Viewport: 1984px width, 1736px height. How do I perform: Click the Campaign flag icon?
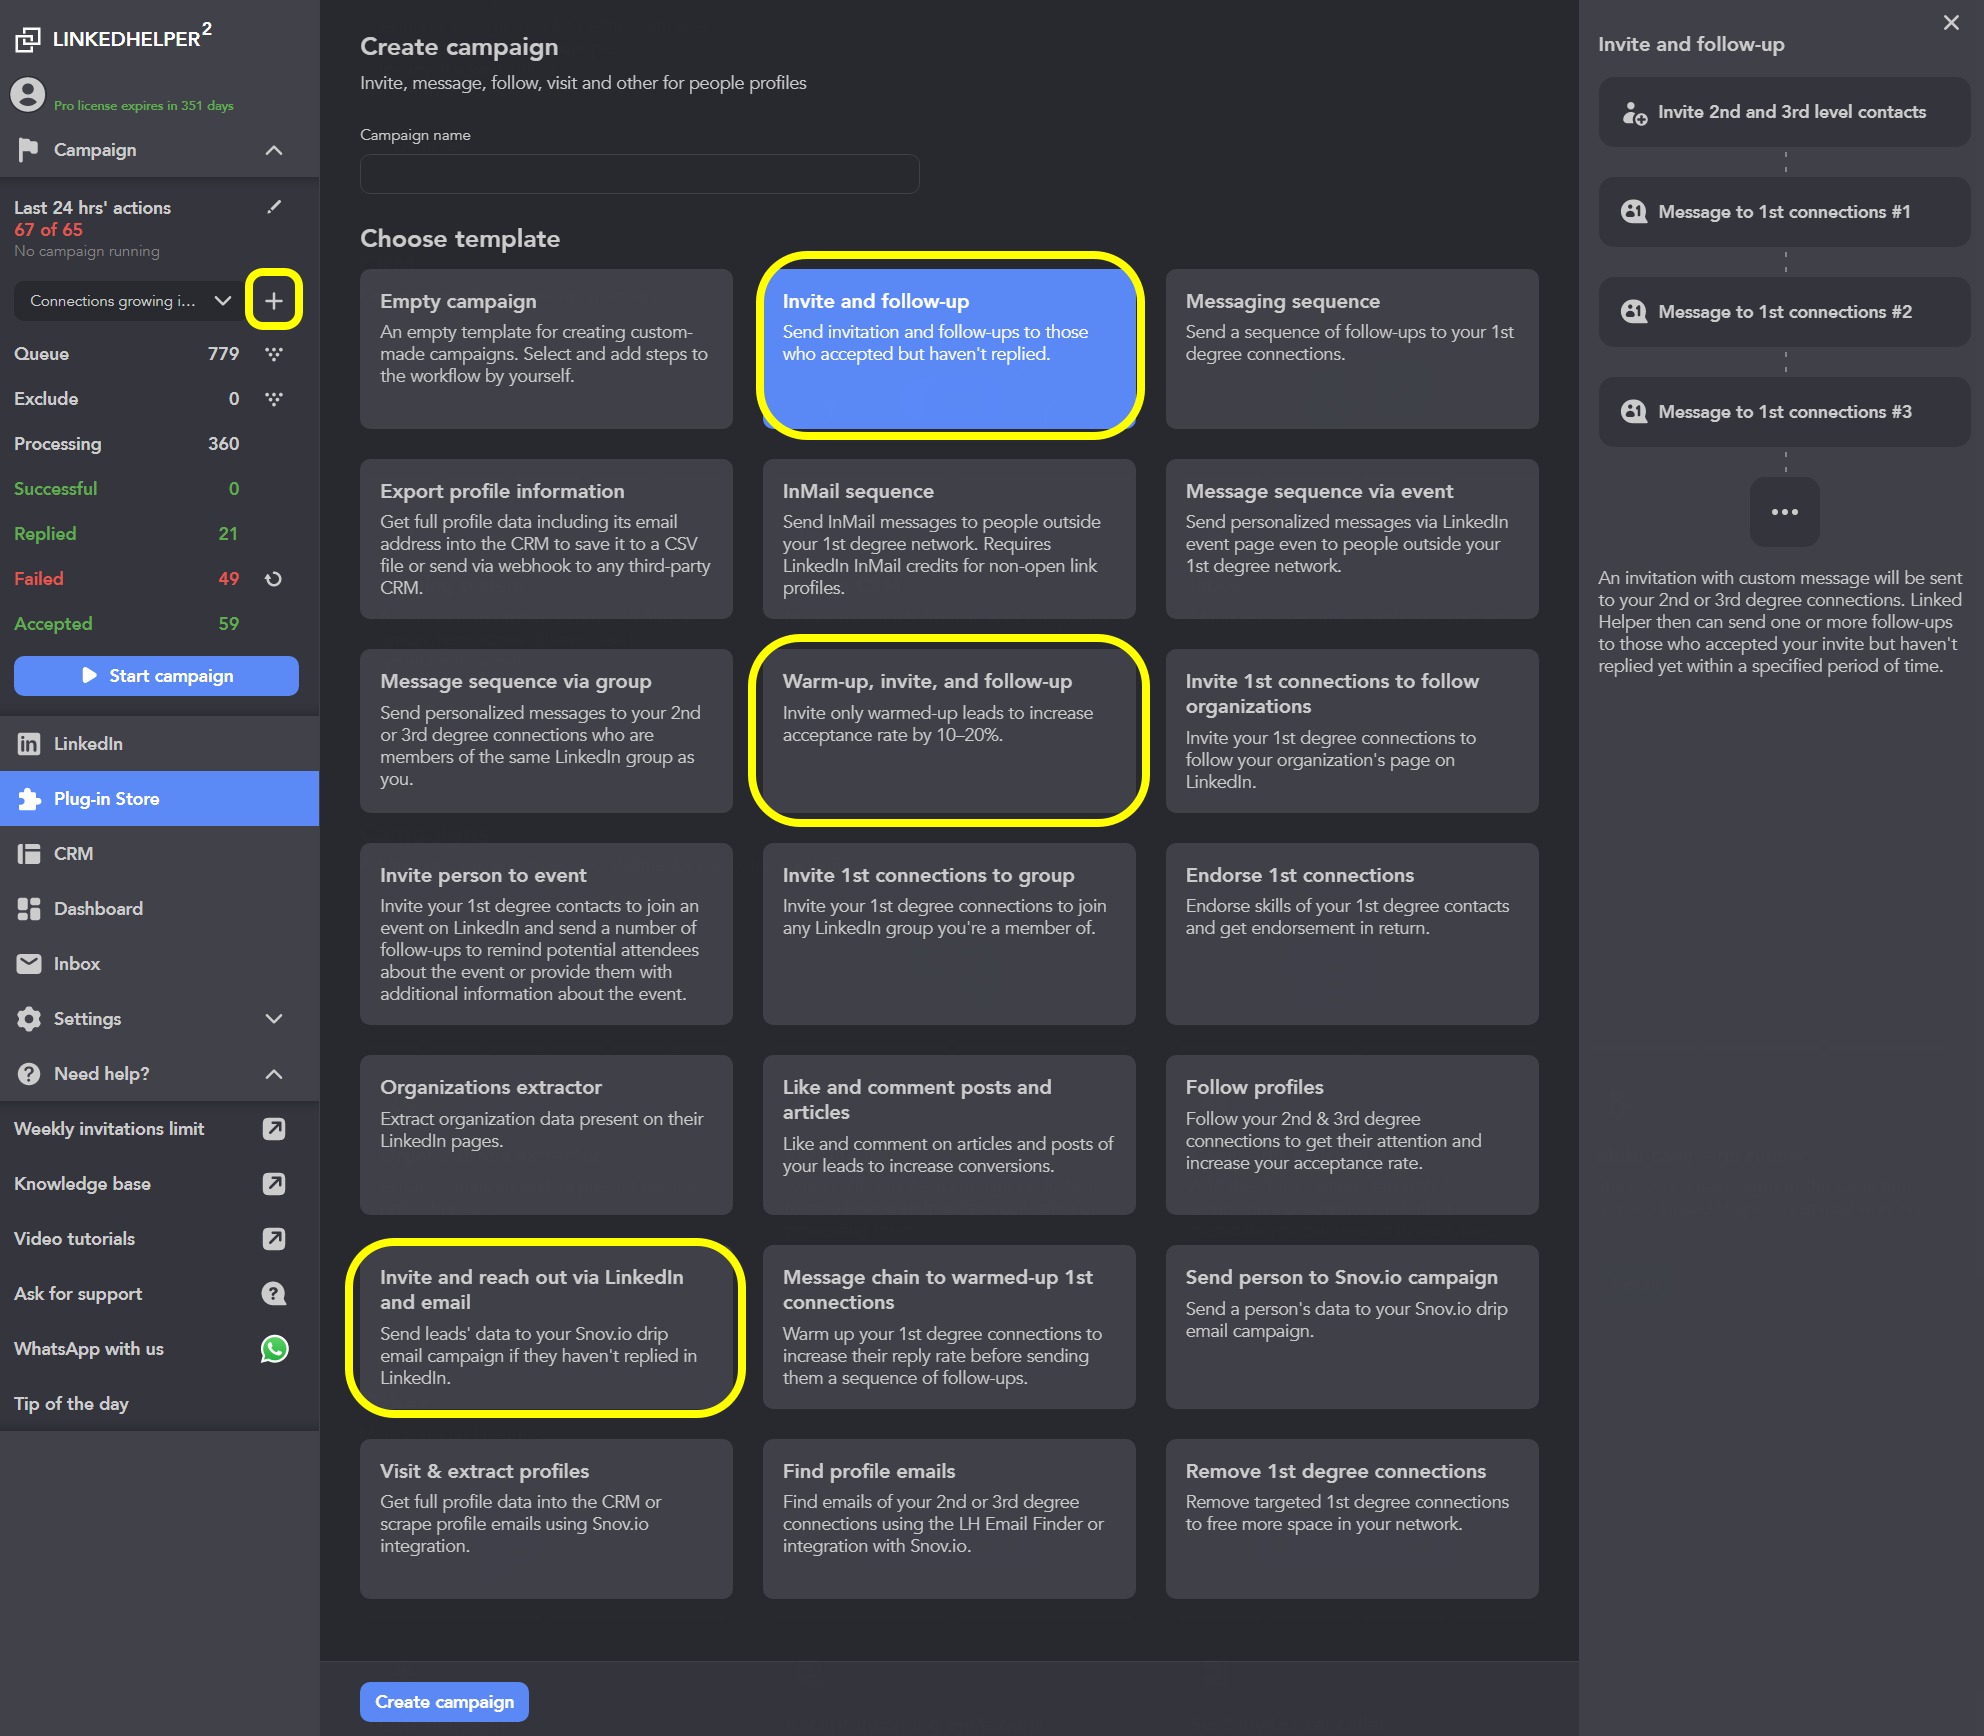point(28,150)
